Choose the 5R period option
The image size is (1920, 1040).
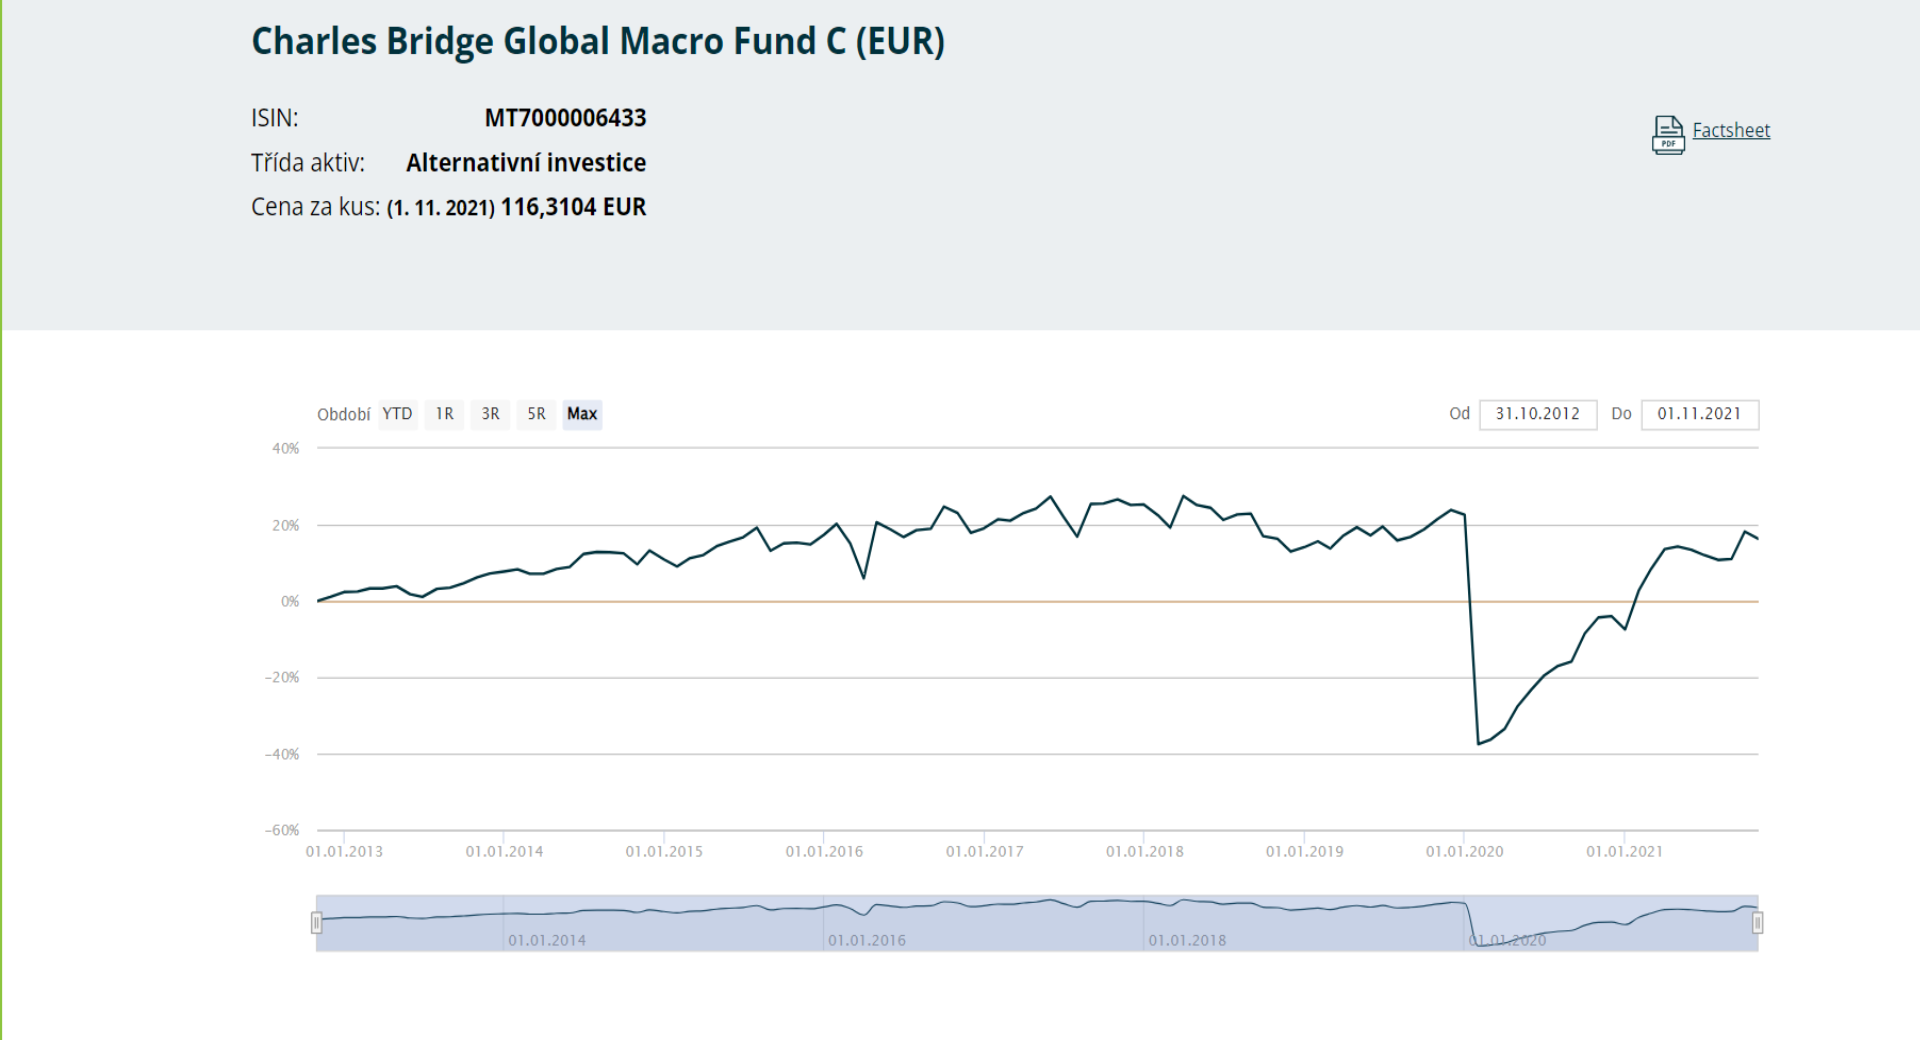click(x=536, y=414)
